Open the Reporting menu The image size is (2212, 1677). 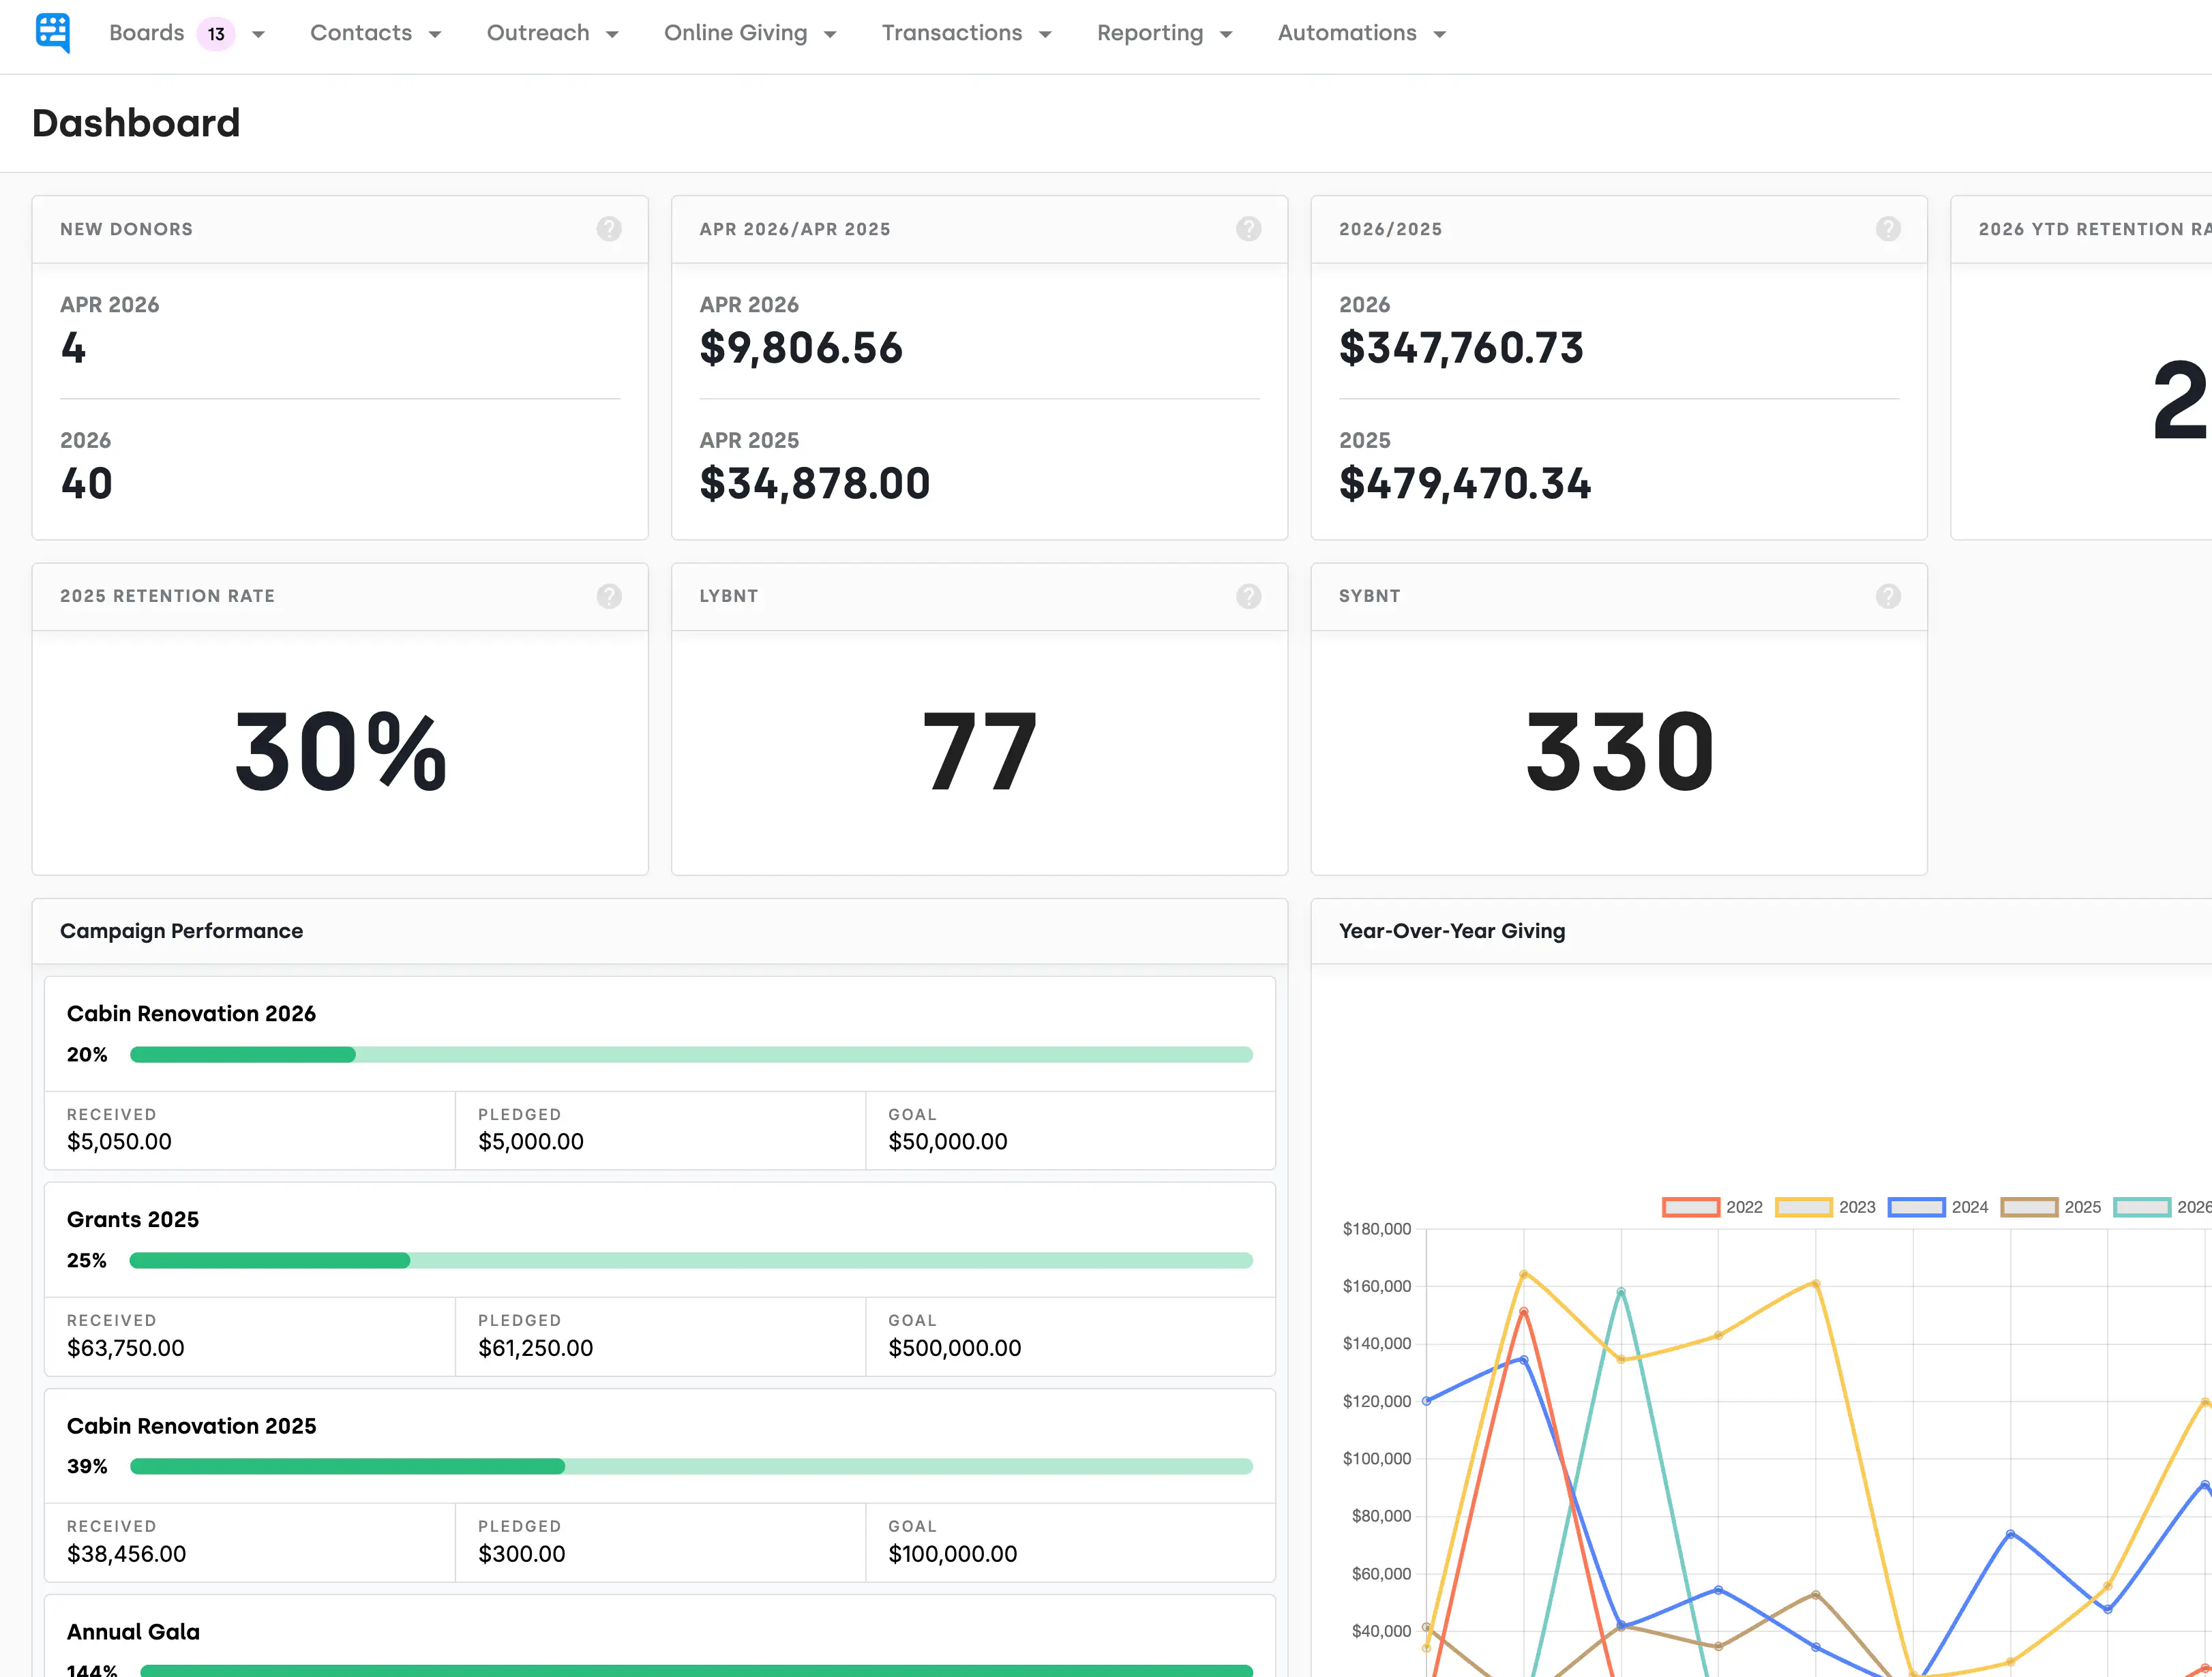click(x=1150, y=33)
